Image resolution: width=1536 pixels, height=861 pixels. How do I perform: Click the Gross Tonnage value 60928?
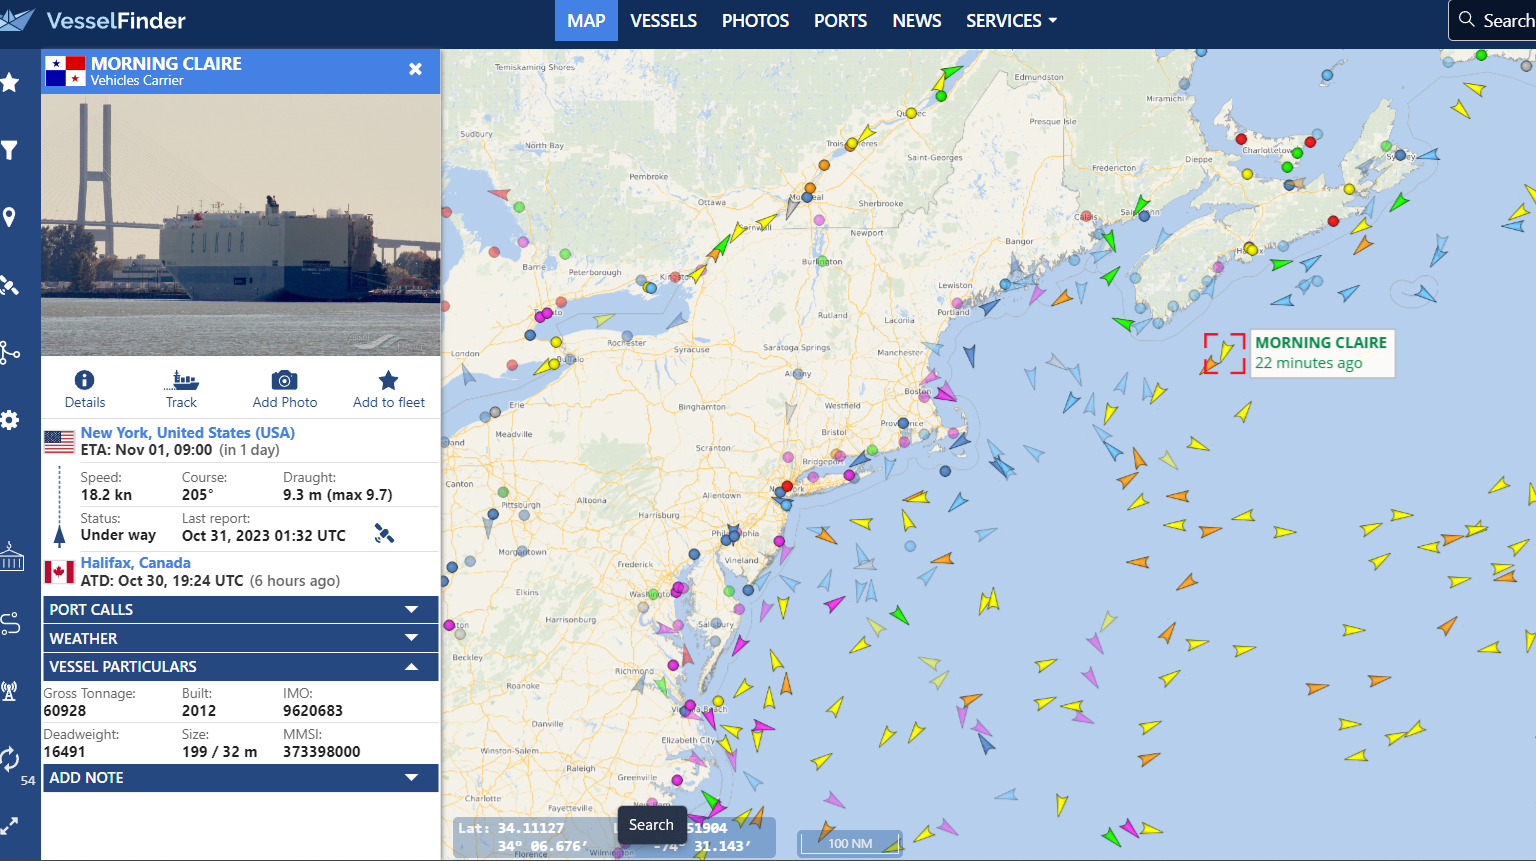coord(65,711)
